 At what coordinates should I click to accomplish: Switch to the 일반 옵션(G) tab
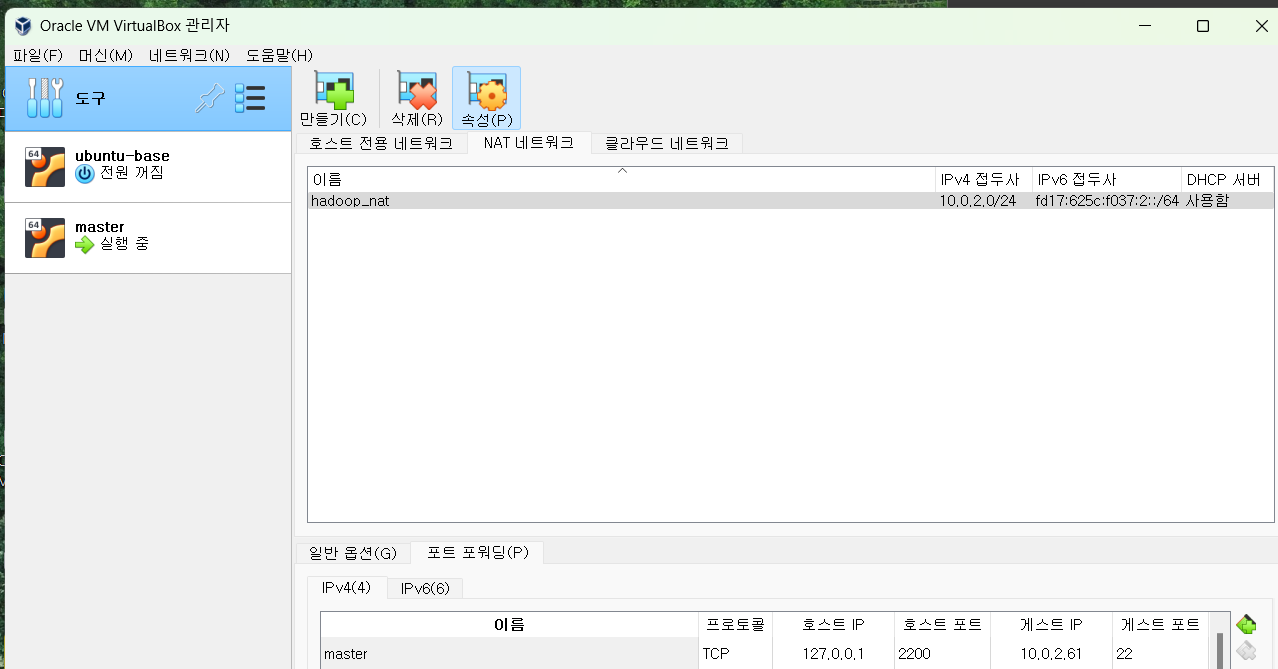coord(353,553)
